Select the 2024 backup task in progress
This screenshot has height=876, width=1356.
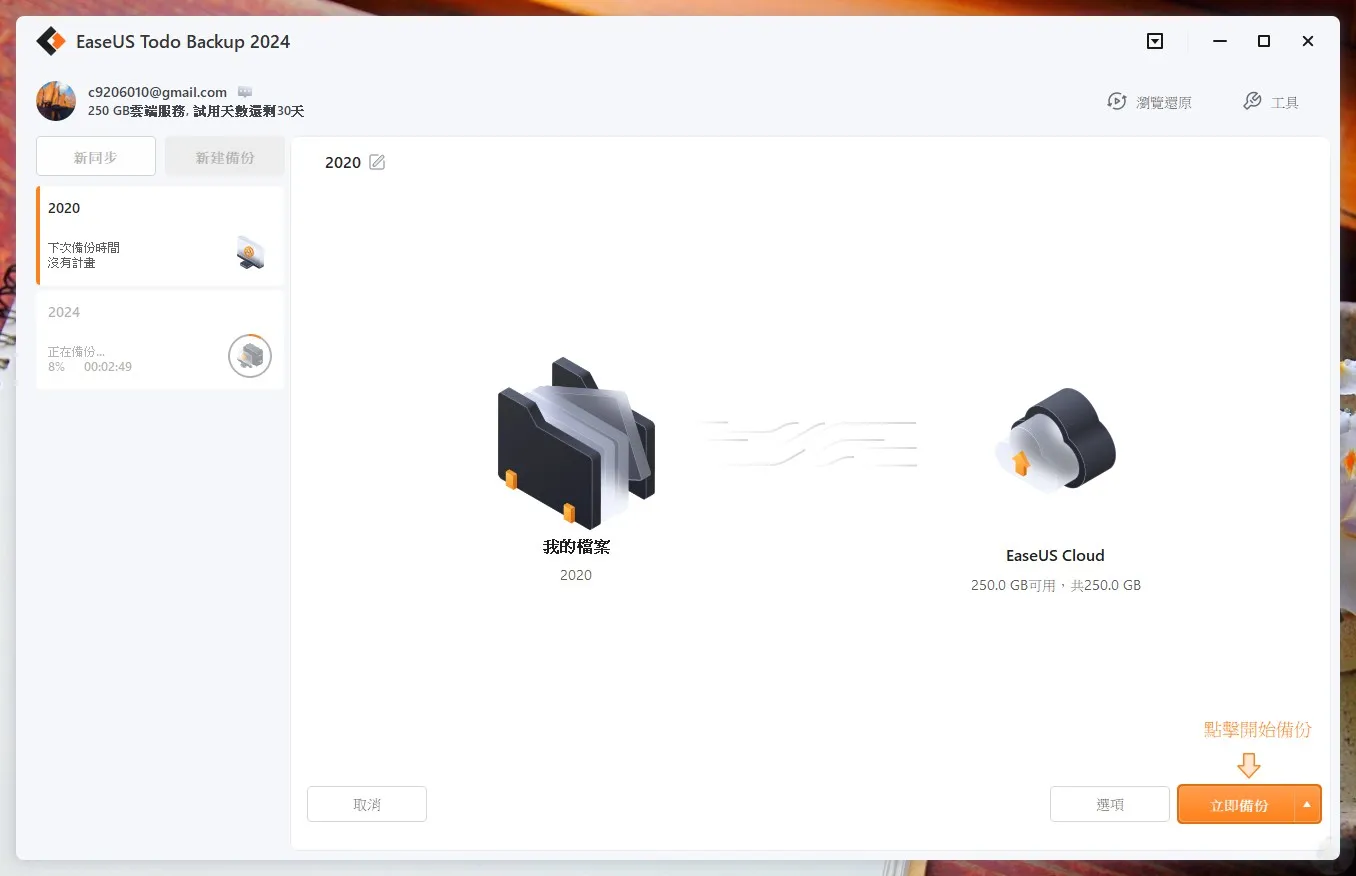pyautogui.click(x=160, y=340)
